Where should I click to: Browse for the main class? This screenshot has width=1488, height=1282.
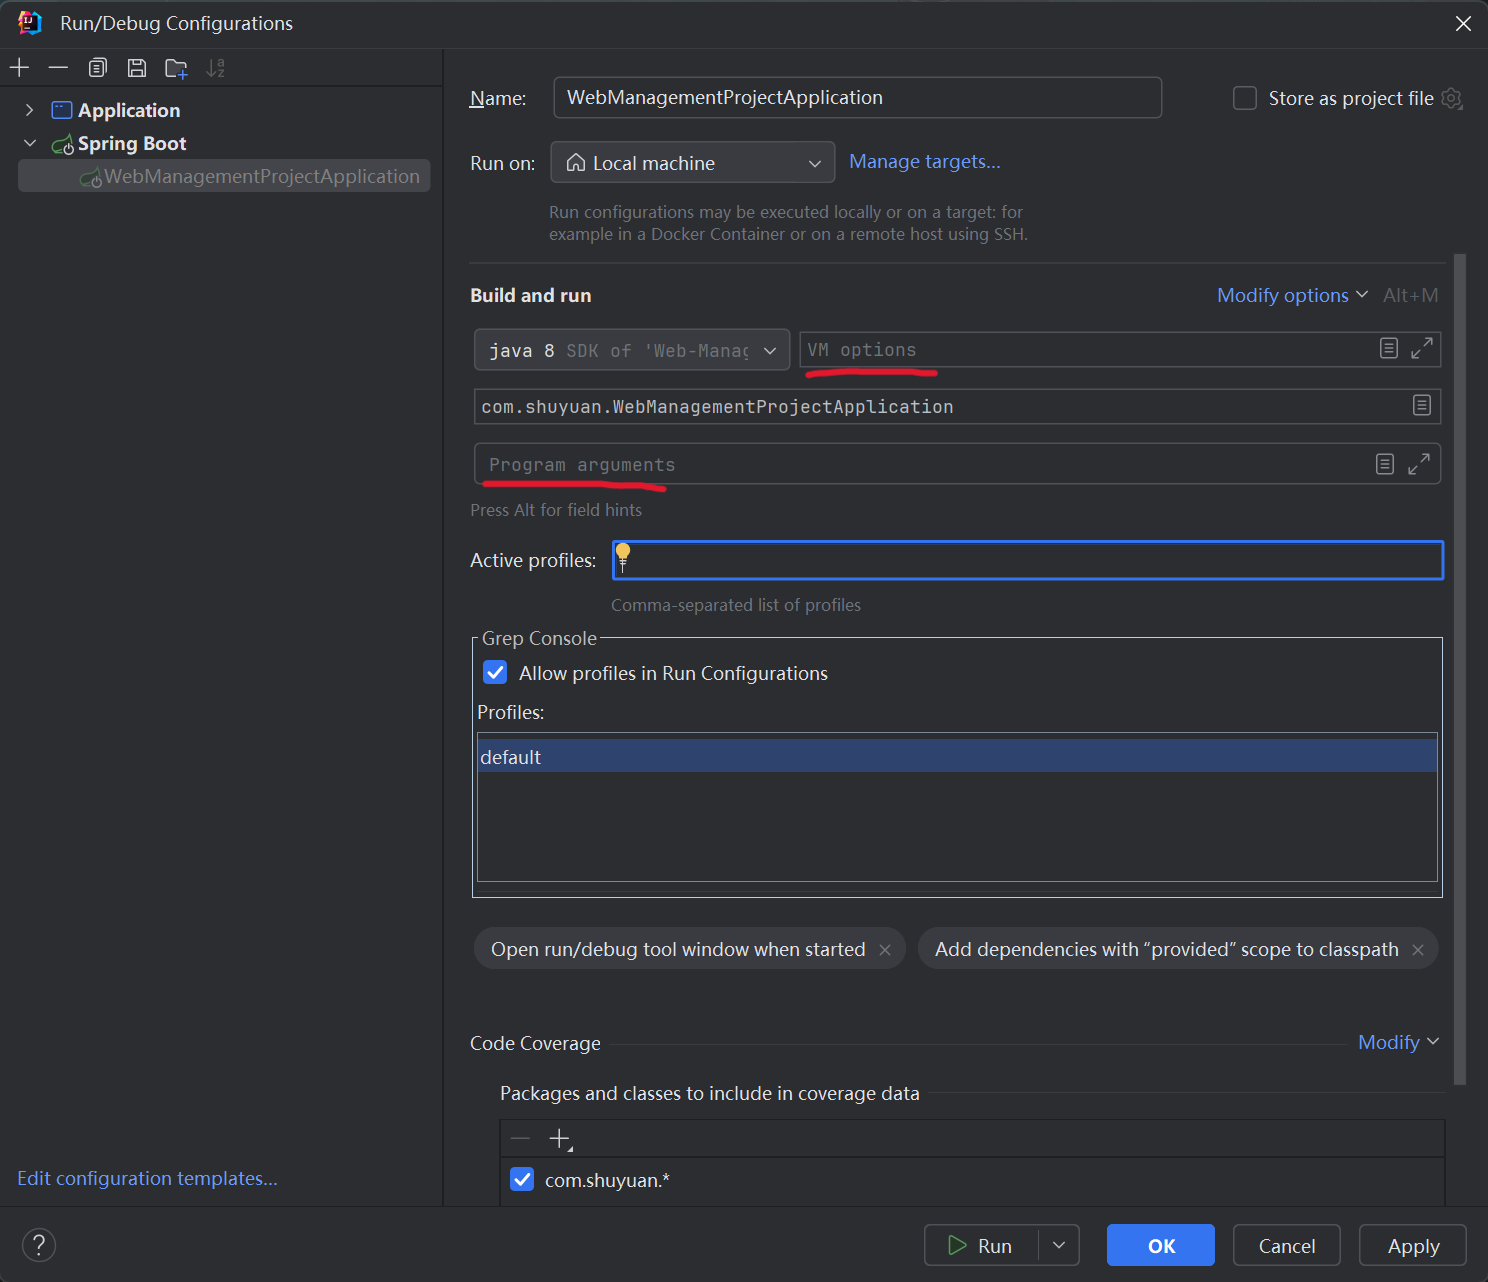pyautogui.click(x=1422, y=405)
